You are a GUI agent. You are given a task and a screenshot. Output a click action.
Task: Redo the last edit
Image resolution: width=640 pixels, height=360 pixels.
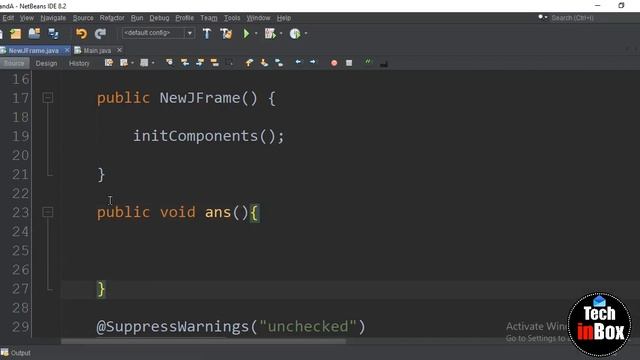tap(100, 33)
